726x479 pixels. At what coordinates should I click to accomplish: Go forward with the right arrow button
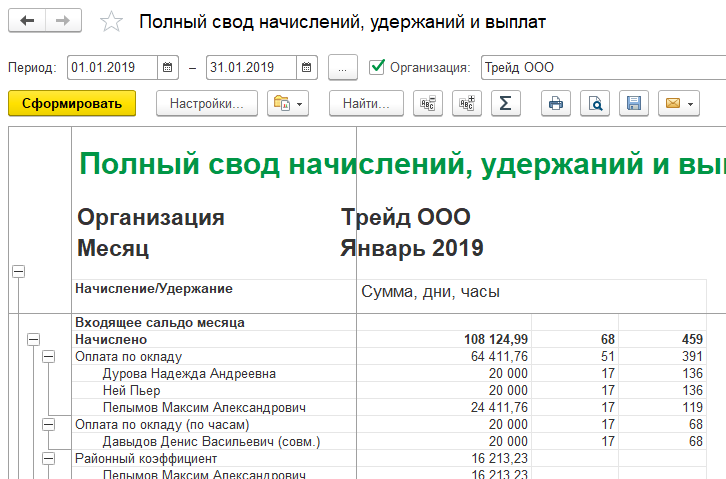[x=63, y=20]
